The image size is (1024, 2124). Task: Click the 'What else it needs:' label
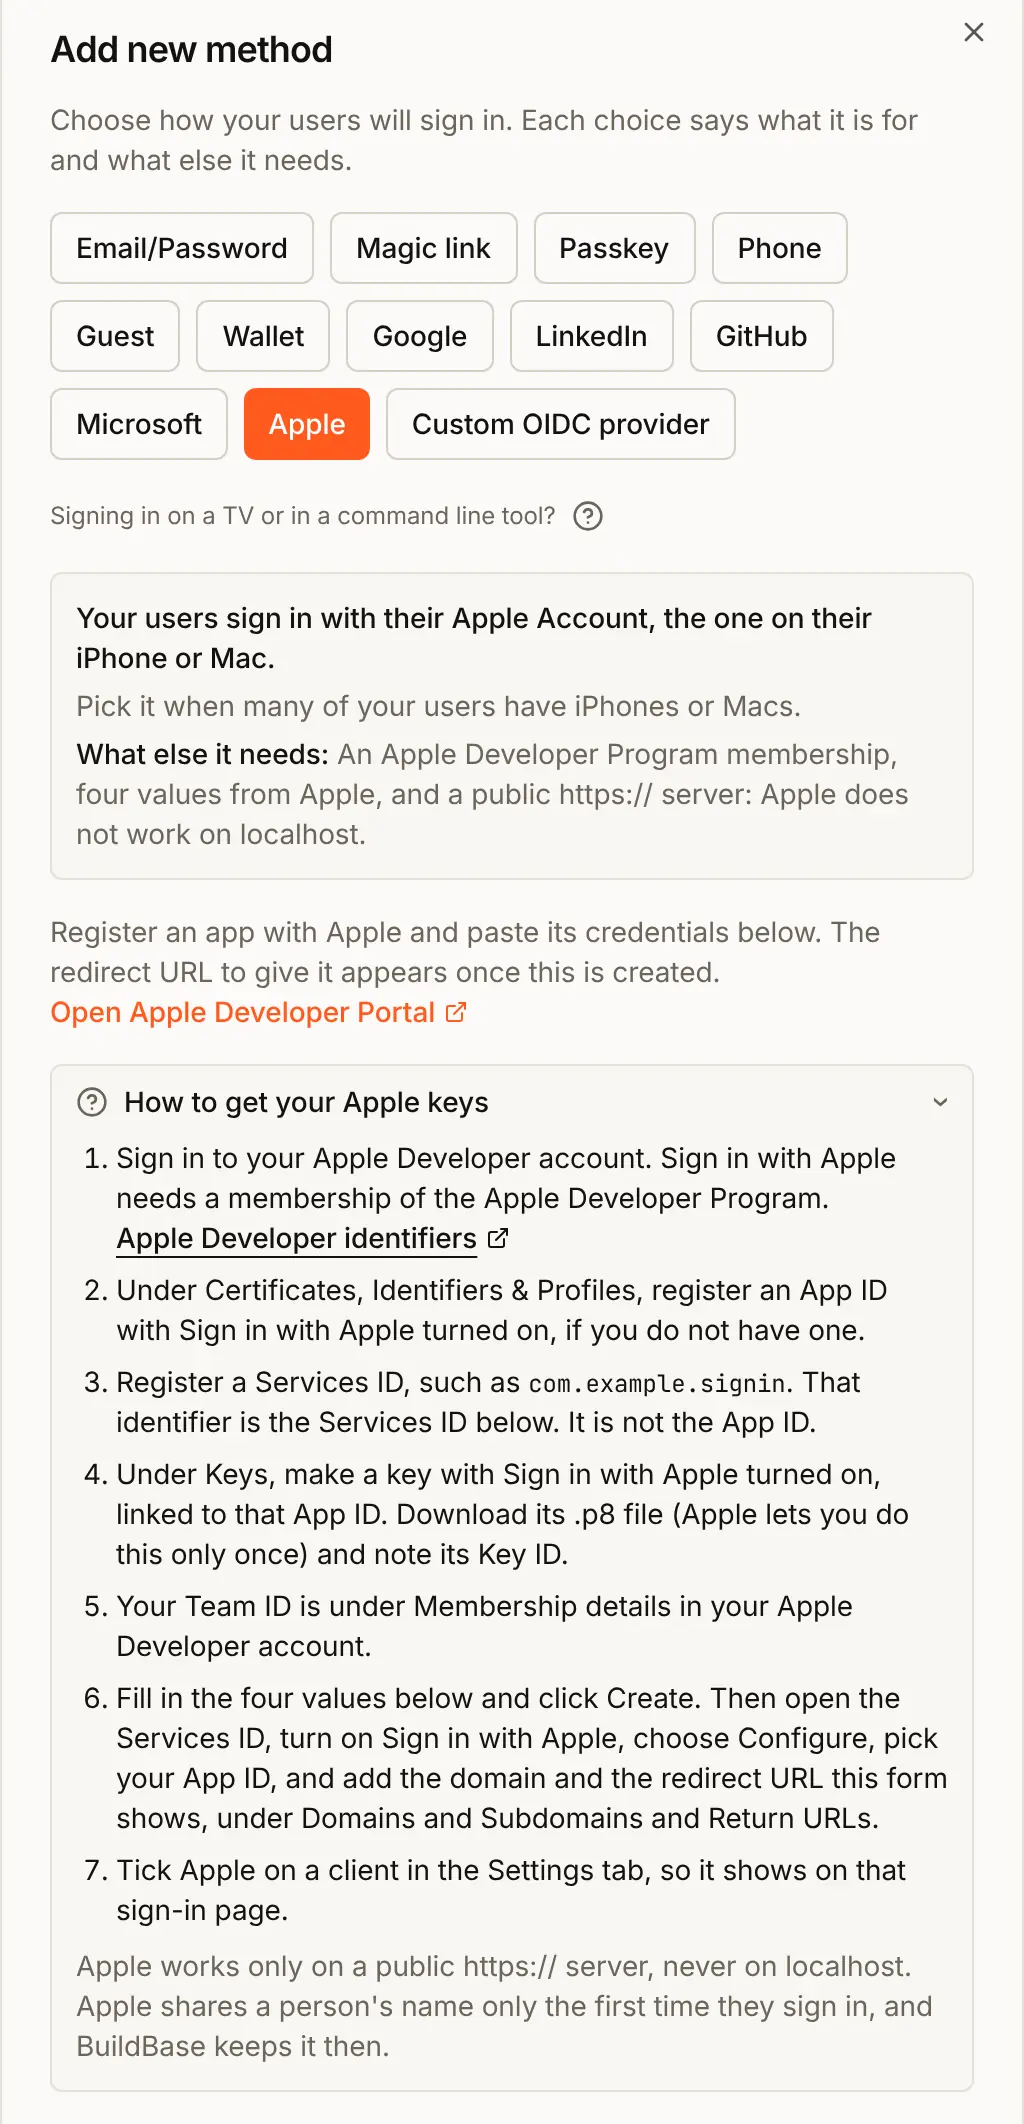click(x=203, y=754)
